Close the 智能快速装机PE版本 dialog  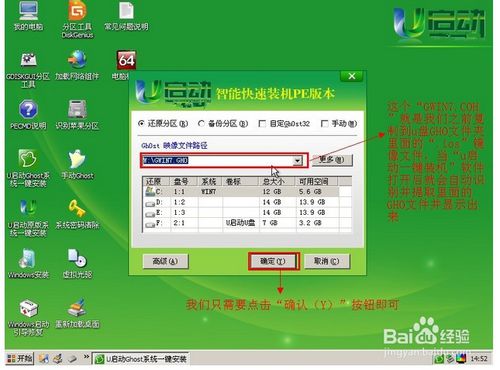point(352,76)
